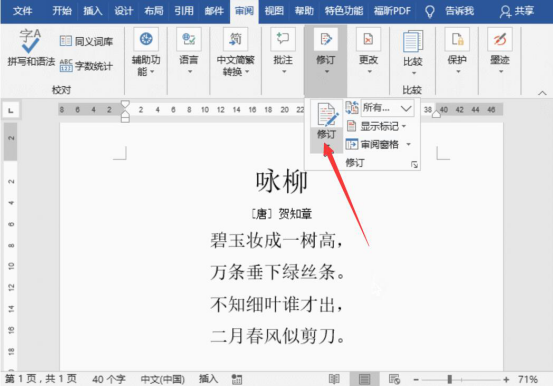This screenshot has width=554, height=387.
Task: Click the zoom in plus button
Action: pyautogui.click(x=506, y=380)
